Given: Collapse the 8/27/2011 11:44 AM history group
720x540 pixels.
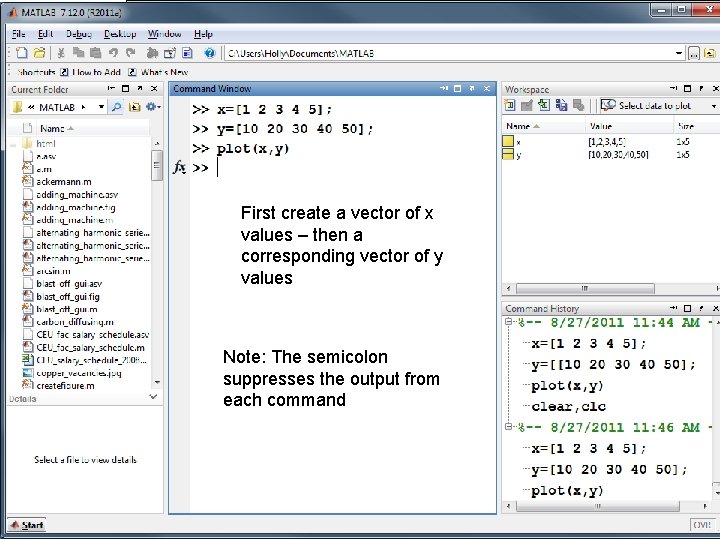Looking at the screenshot, I should pyautogui.click(x=508, y=322).
